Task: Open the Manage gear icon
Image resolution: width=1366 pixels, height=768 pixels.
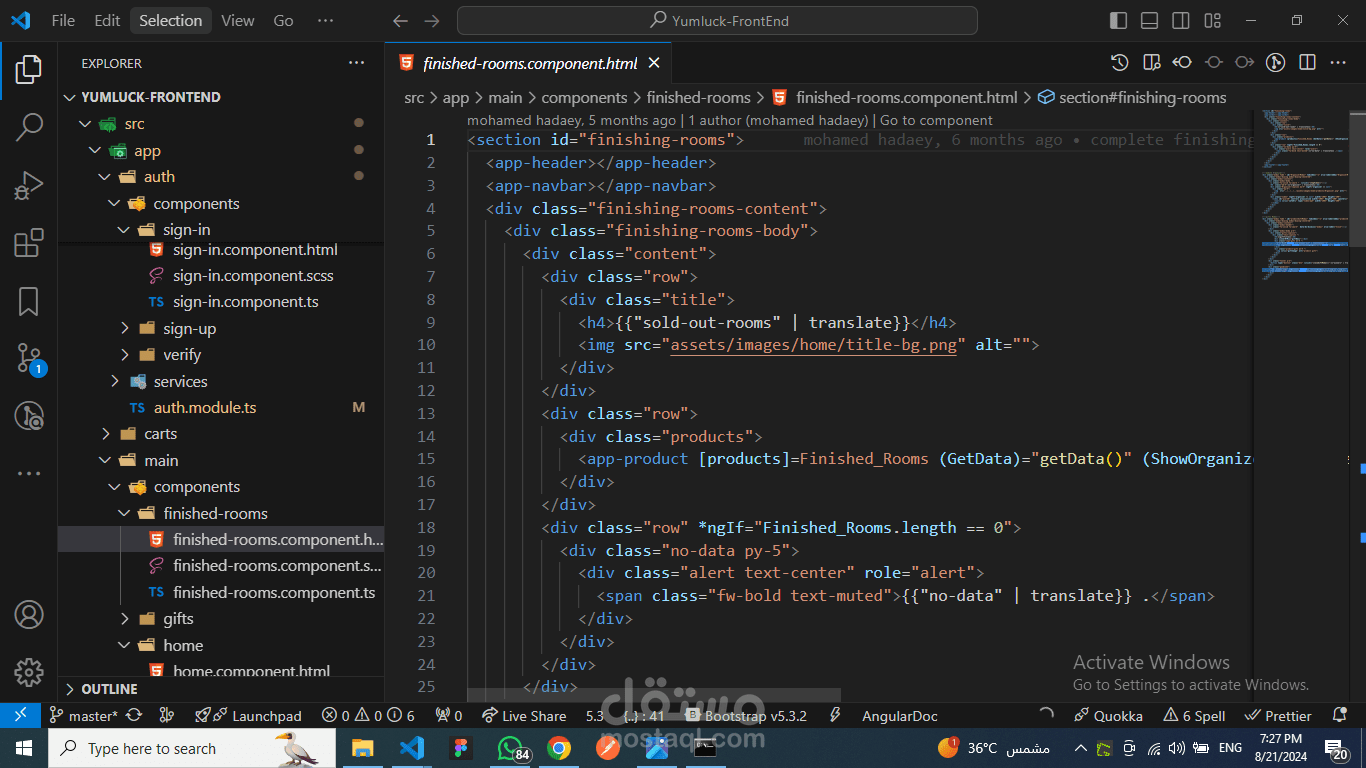Action: (29, 672)
